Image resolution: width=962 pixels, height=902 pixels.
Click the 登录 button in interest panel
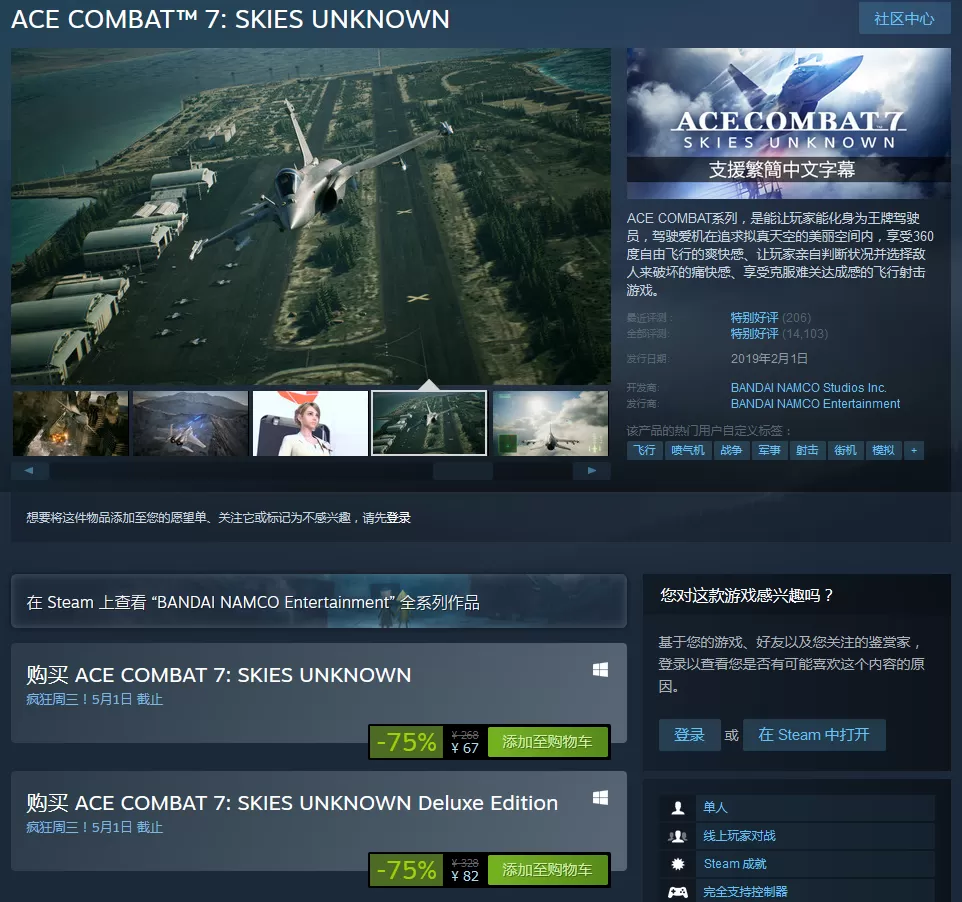[690, 735]
